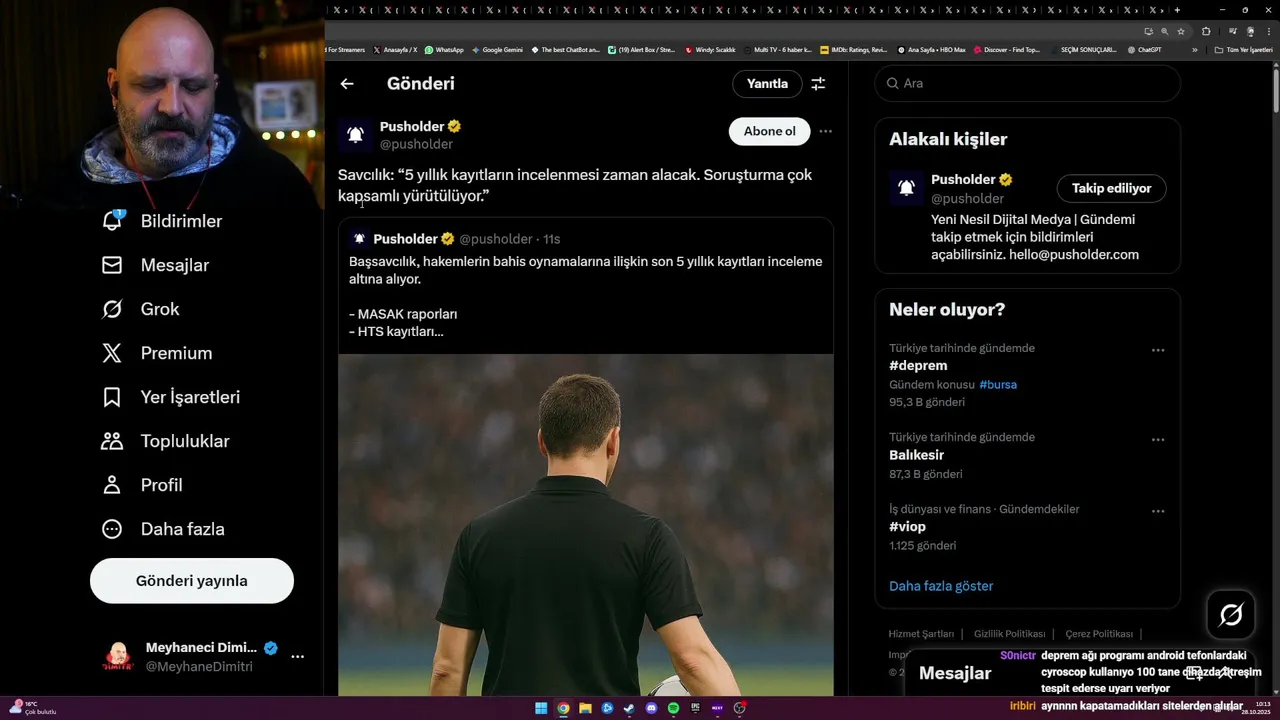Open options for #deprem trend

click(x=1158, y=350)
